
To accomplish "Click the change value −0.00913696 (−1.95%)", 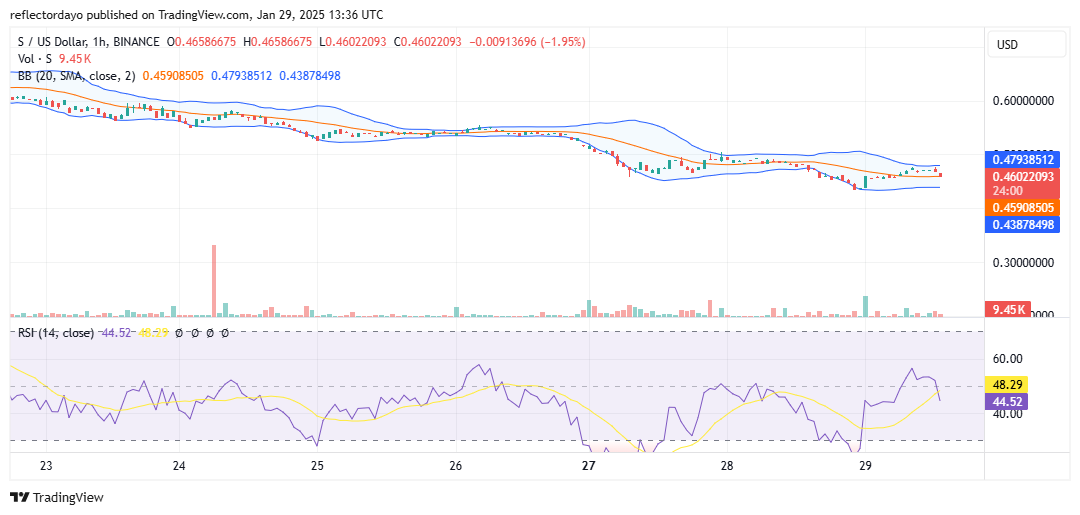I will coord(527,42).
